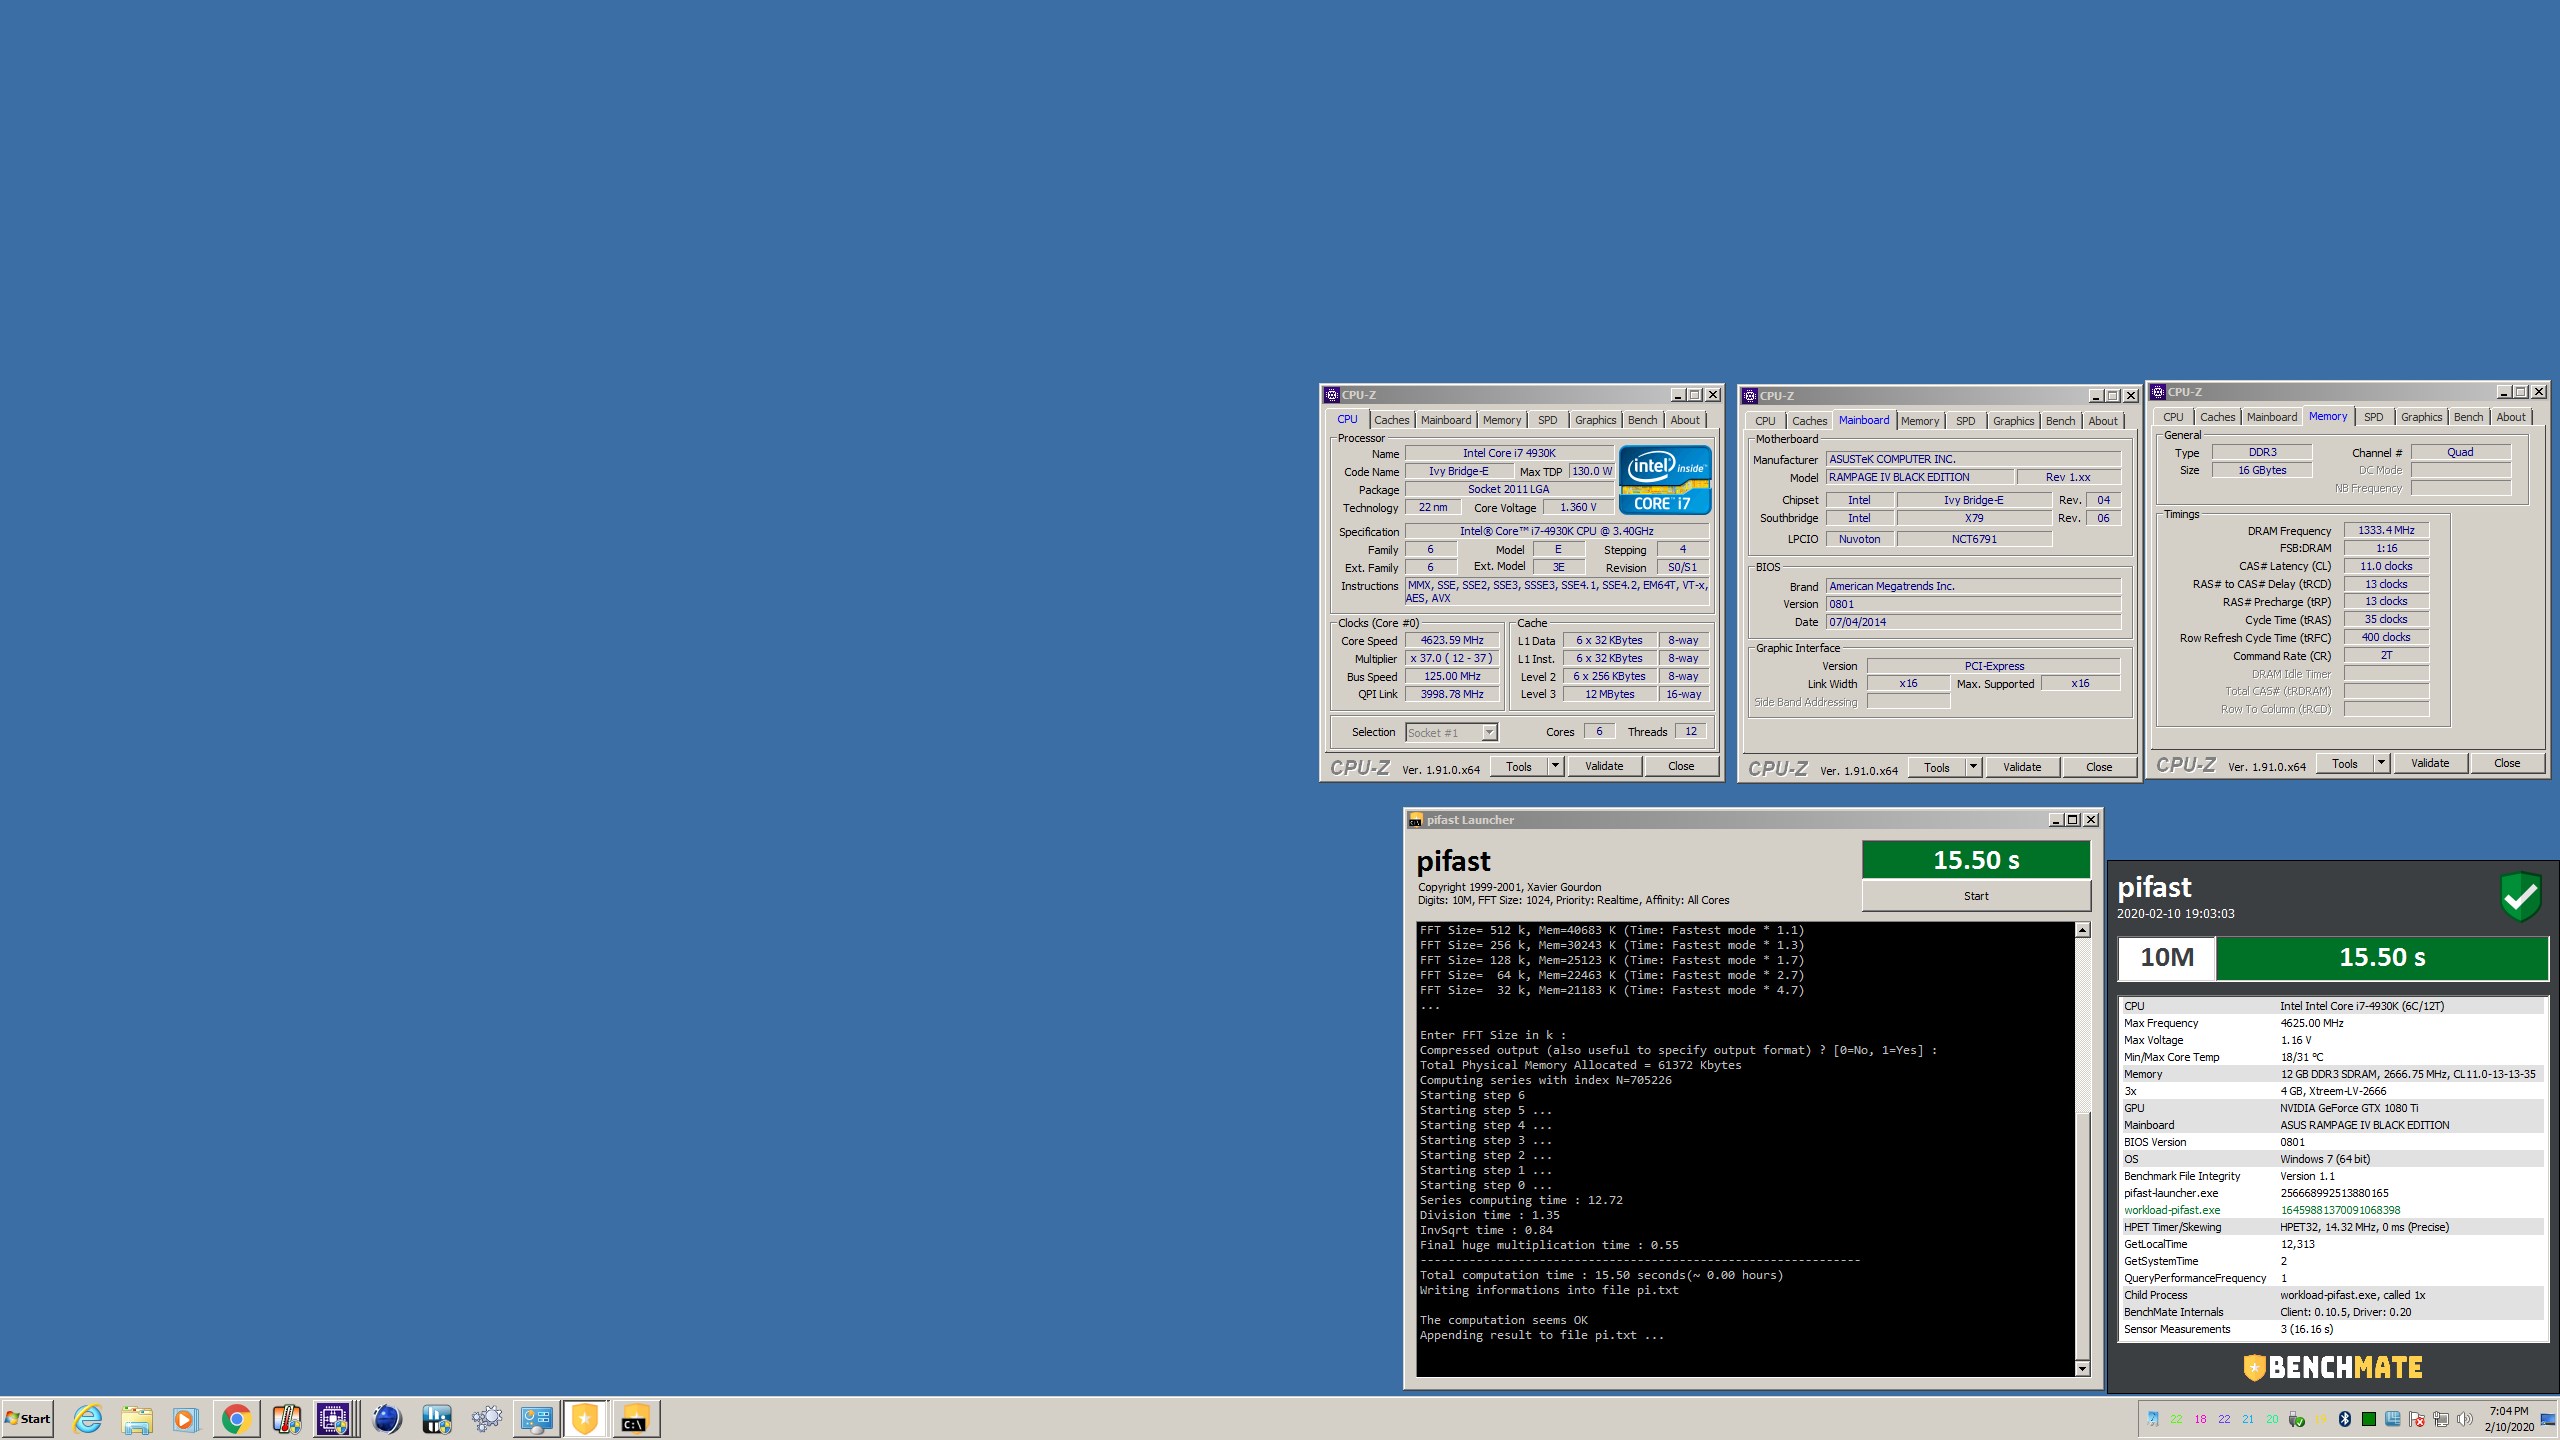
Task: Open the Action Center flag tray icon
Action: pos(2416,1419)
